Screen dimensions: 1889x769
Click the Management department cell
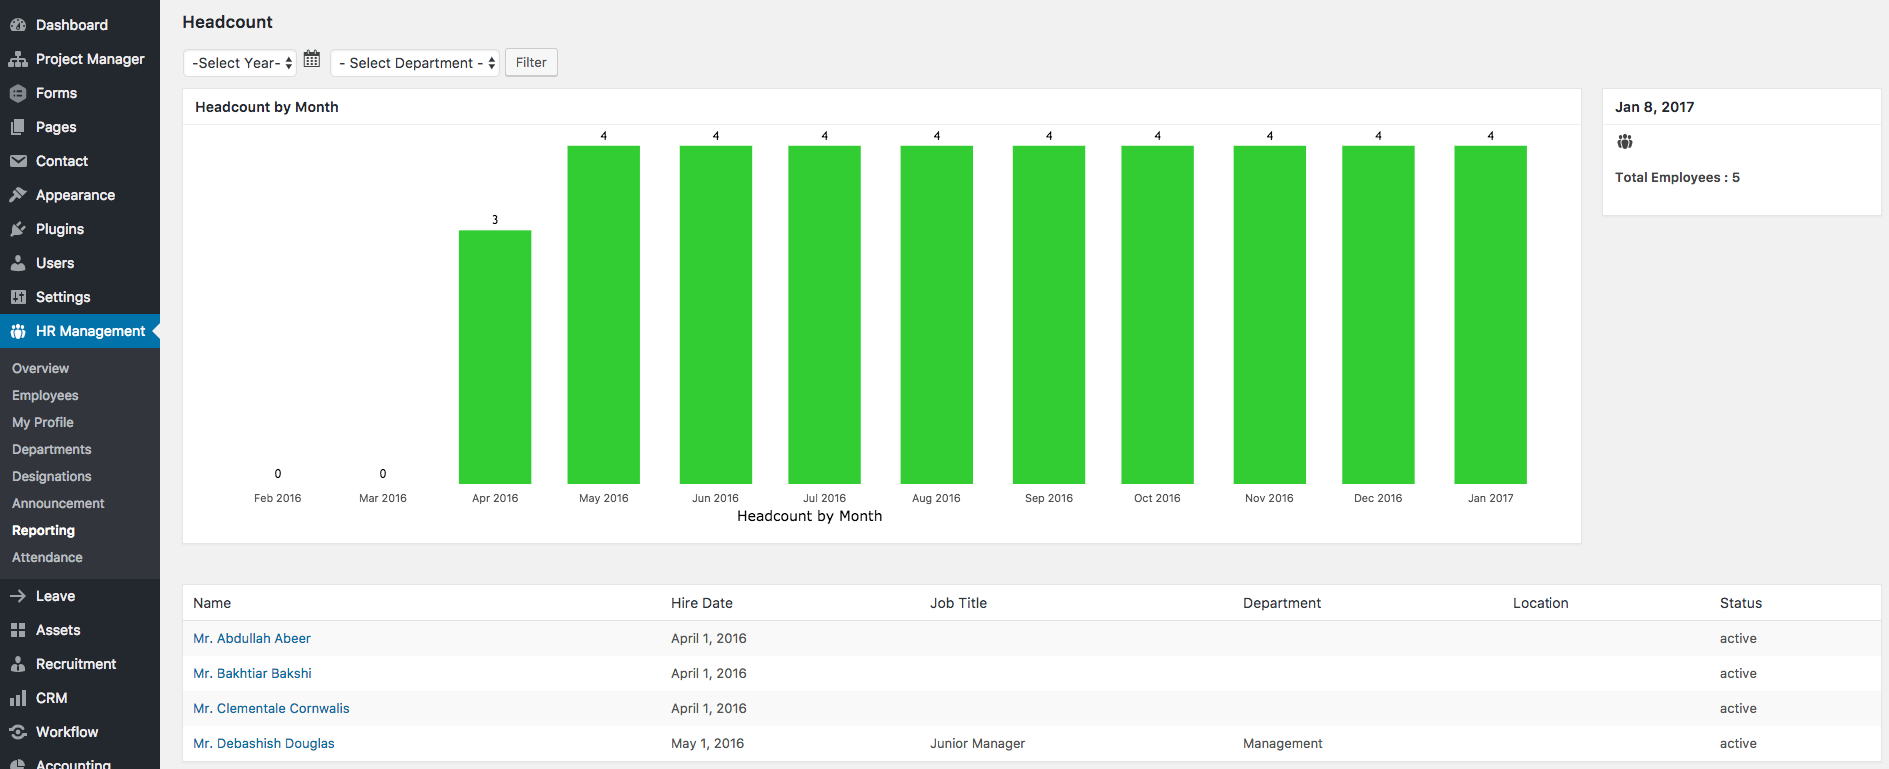pyautogui.click(x=1283, y=743)
